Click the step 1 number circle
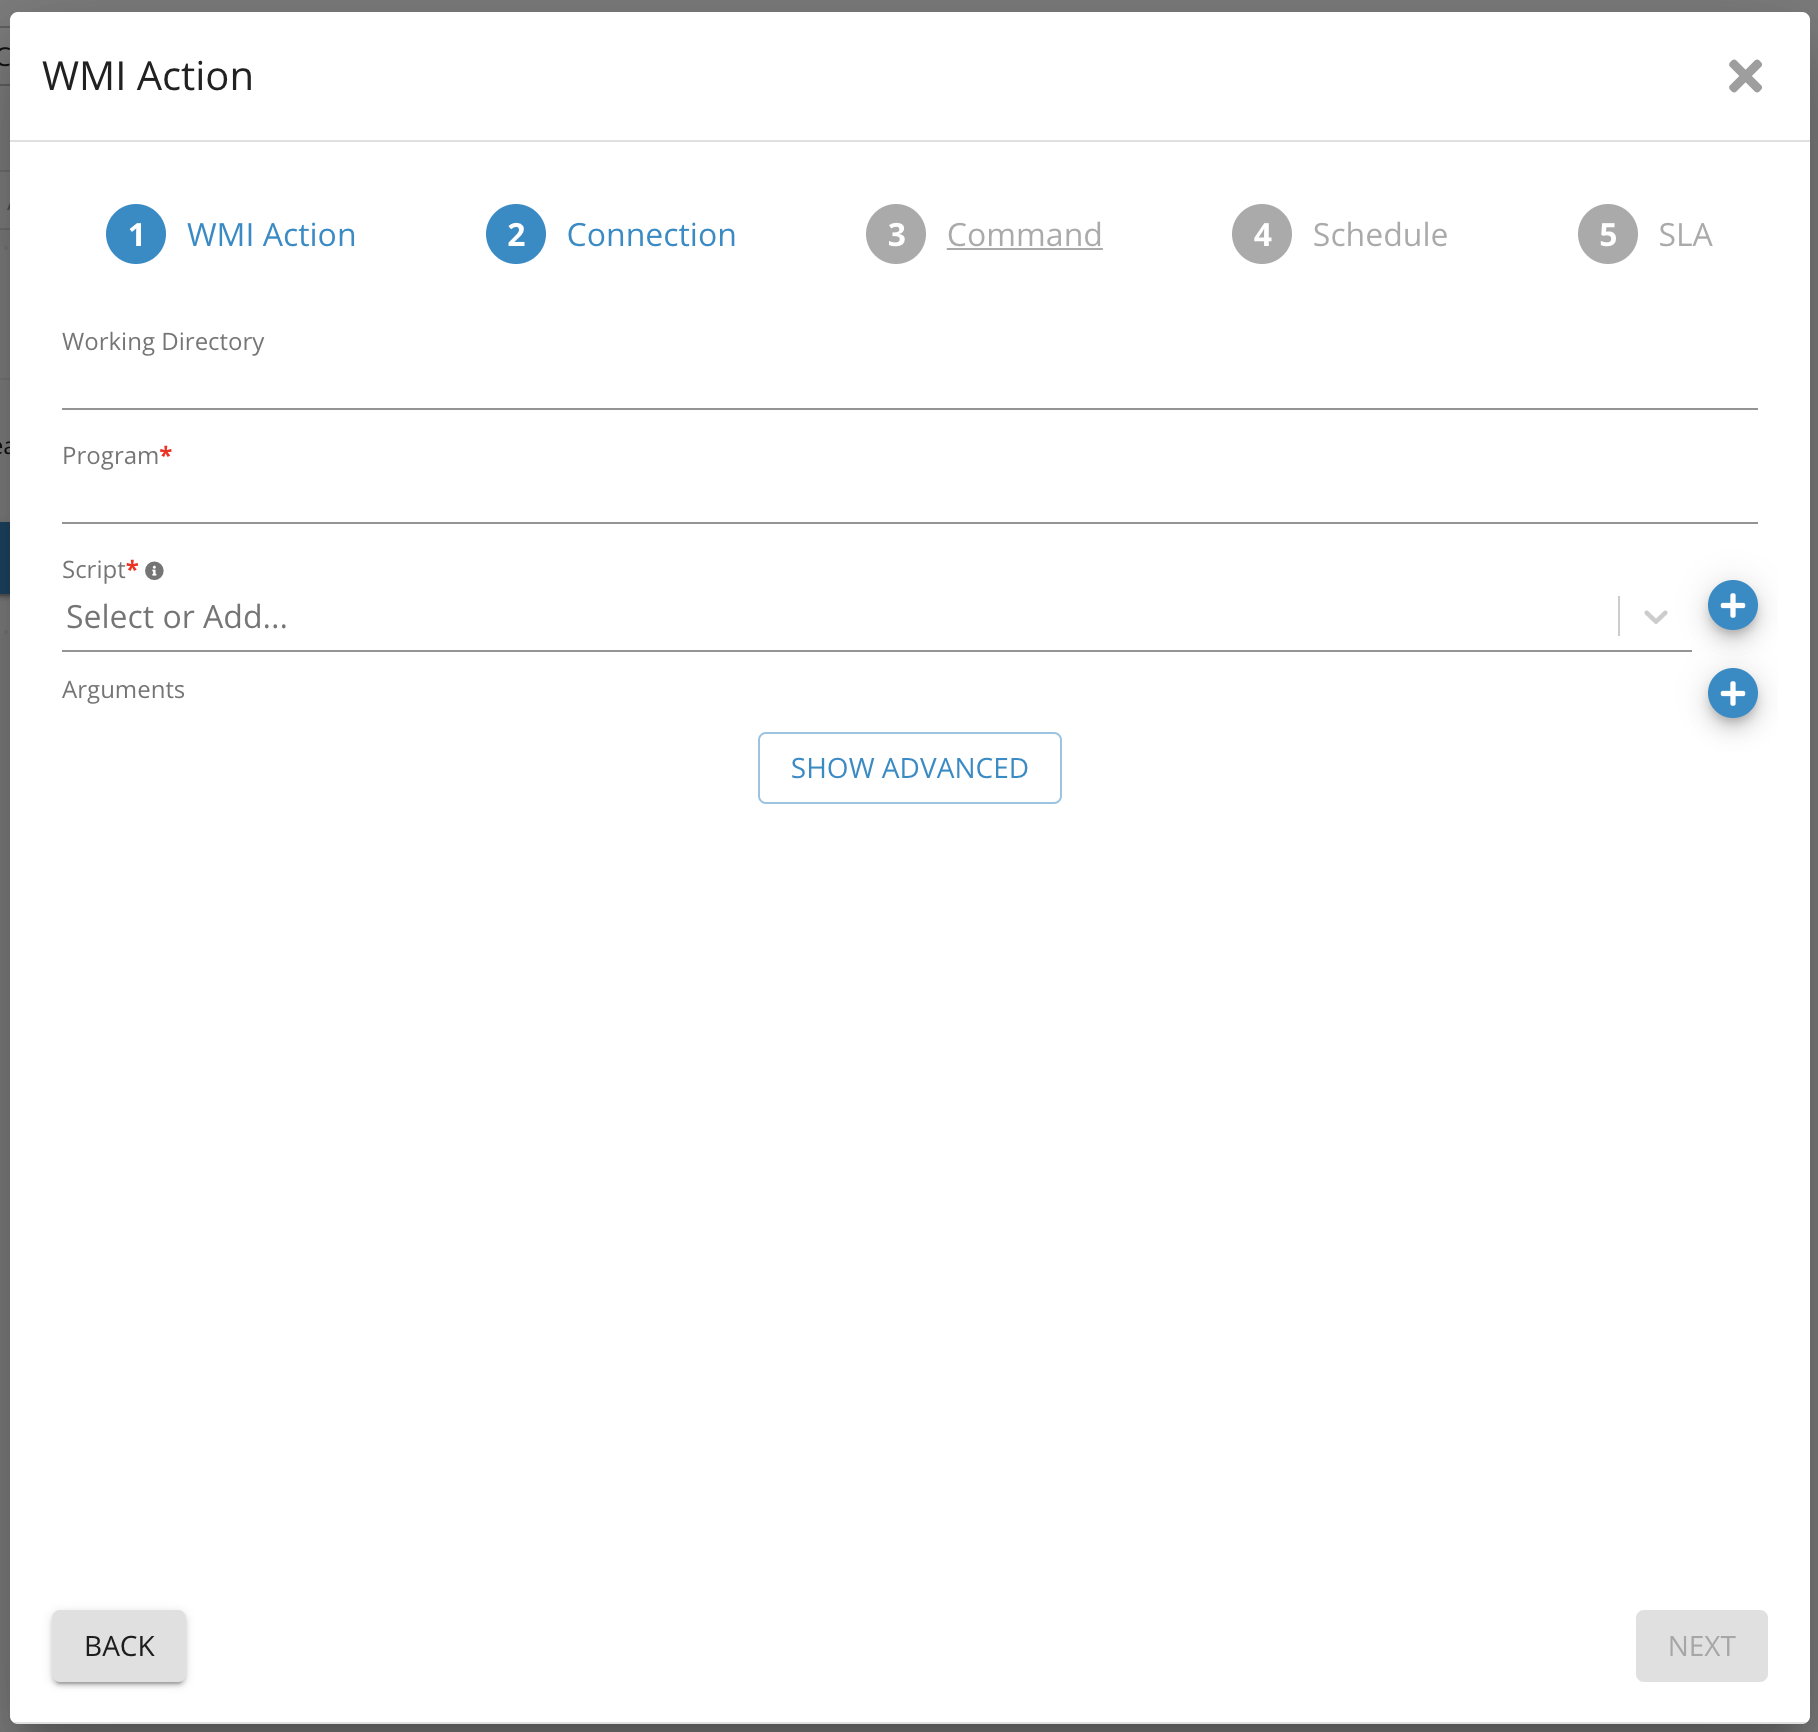 136,235
